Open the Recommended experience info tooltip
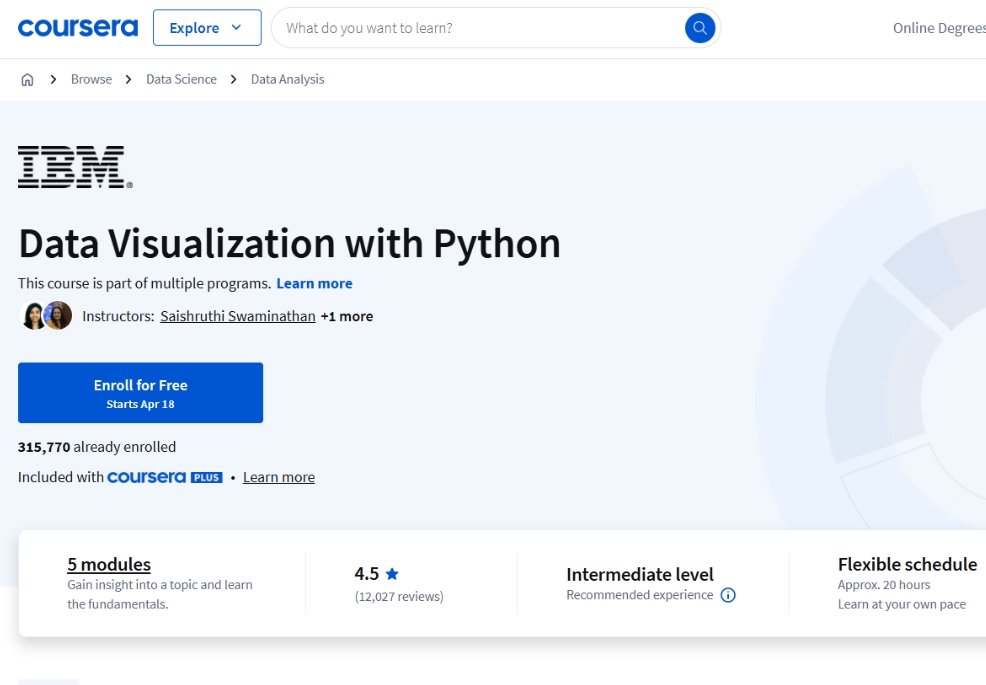Image resolution: width=986 pixels, height=685 pixels. [x=728, y=595]
